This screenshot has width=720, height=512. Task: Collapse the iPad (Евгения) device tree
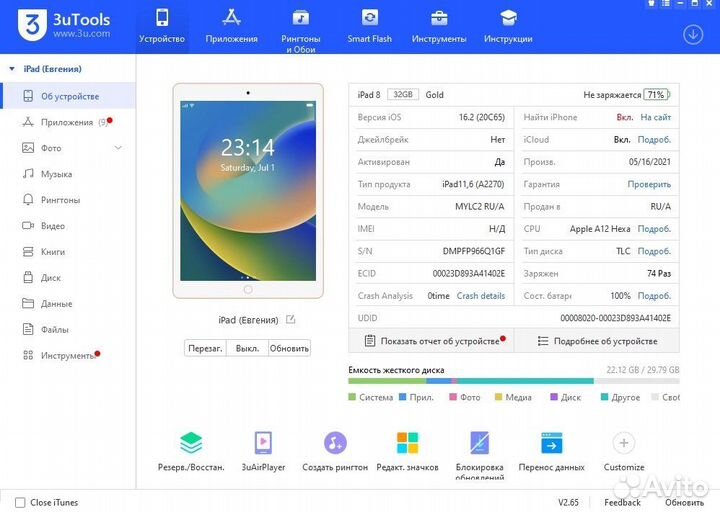pos(11,69)
